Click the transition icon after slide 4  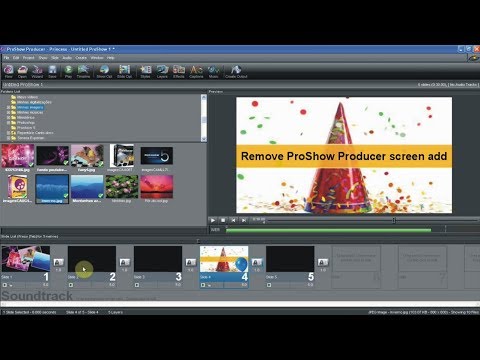point(257,262)
